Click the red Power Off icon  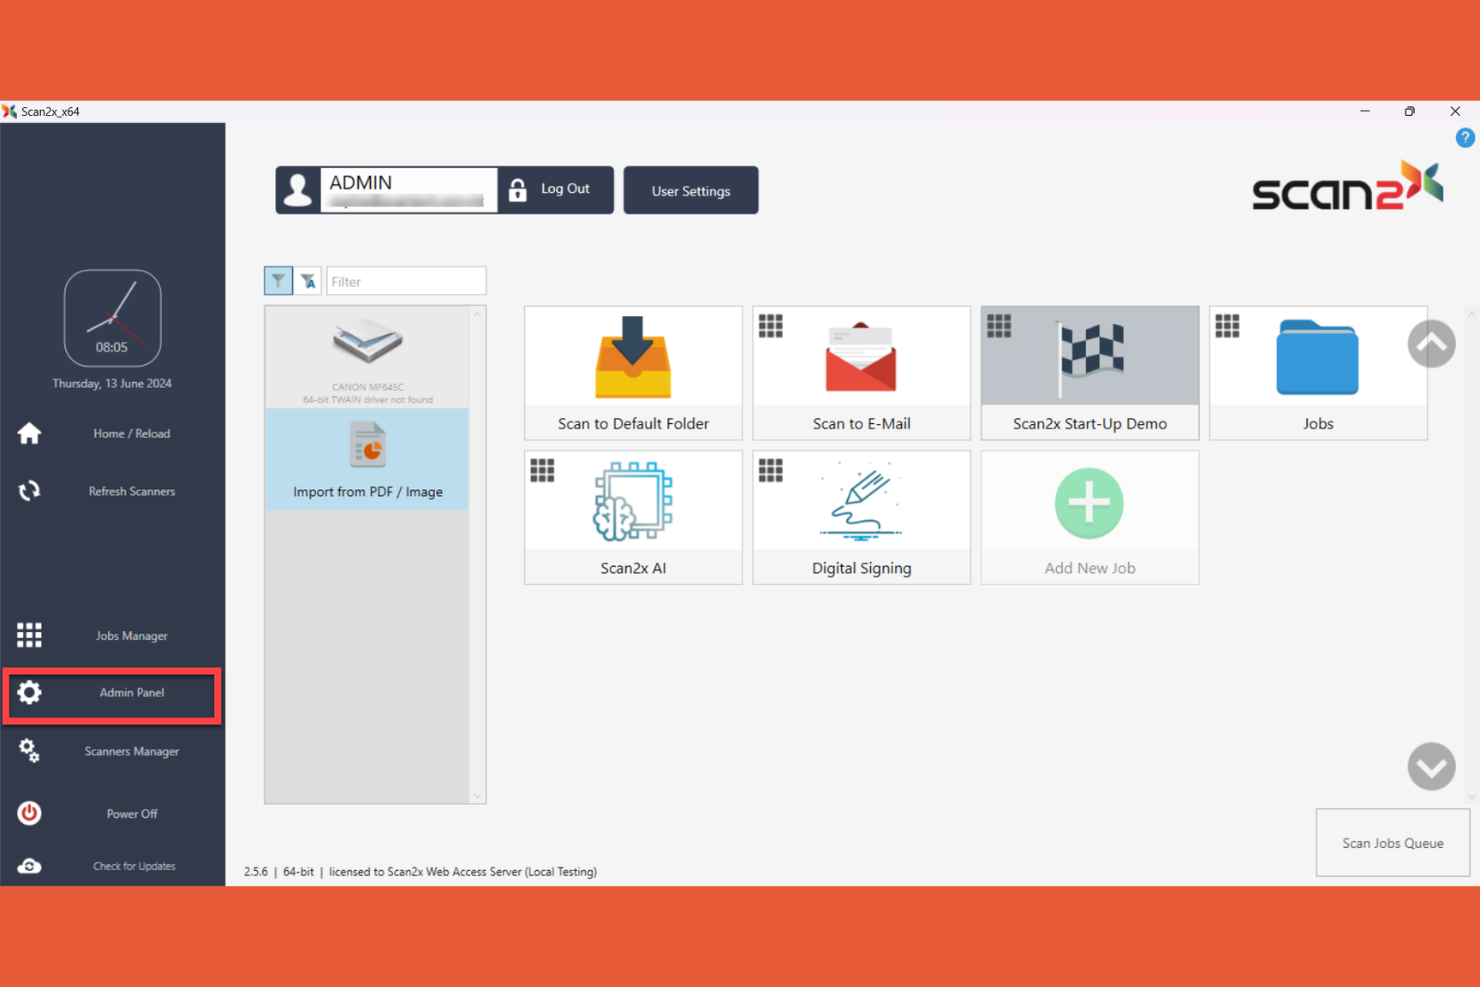point(29,813)
